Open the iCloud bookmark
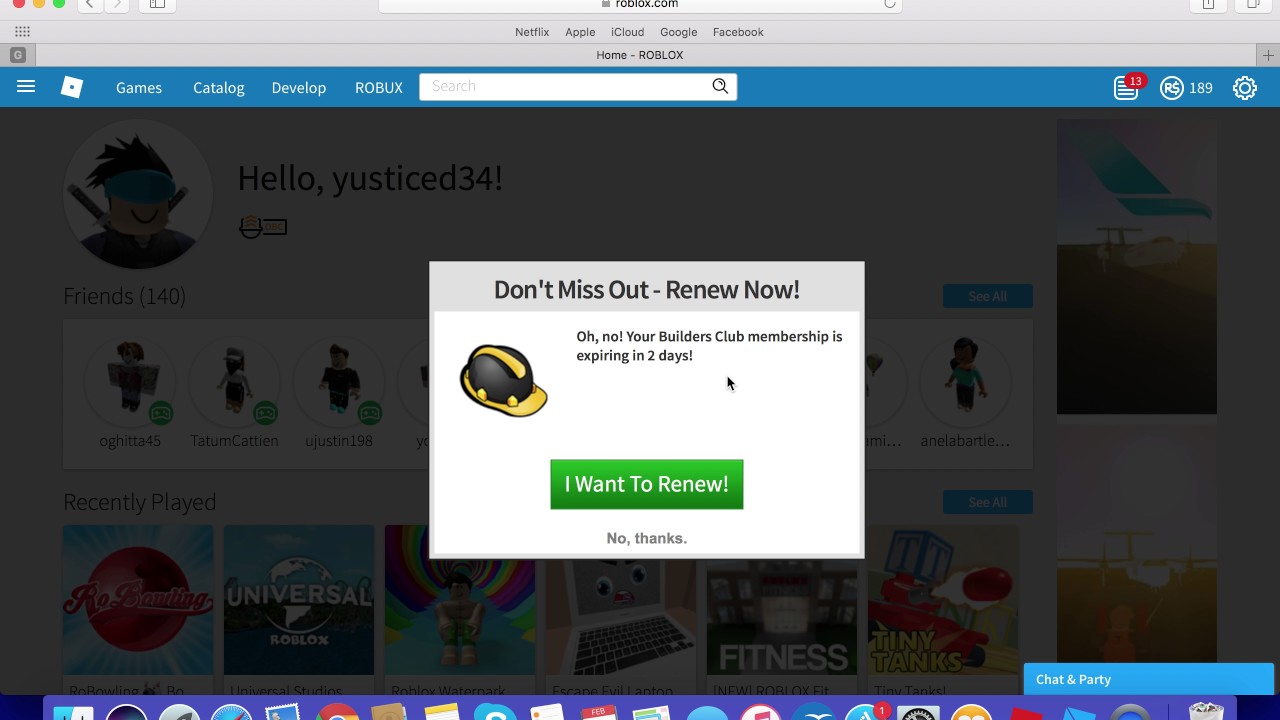 coord(628,32)
